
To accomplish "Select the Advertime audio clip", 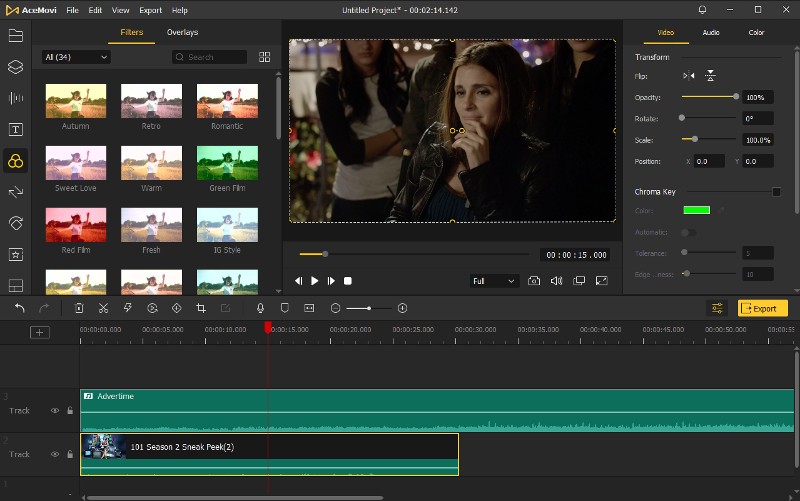I will click(x=437, y=411).
